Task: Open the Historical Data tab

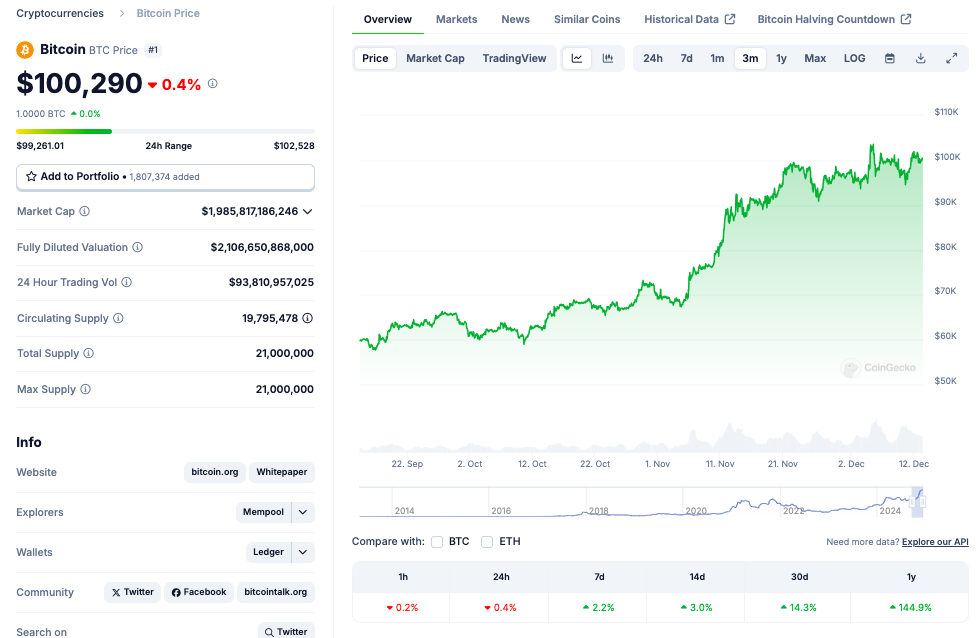Action: tap(690, 19)
